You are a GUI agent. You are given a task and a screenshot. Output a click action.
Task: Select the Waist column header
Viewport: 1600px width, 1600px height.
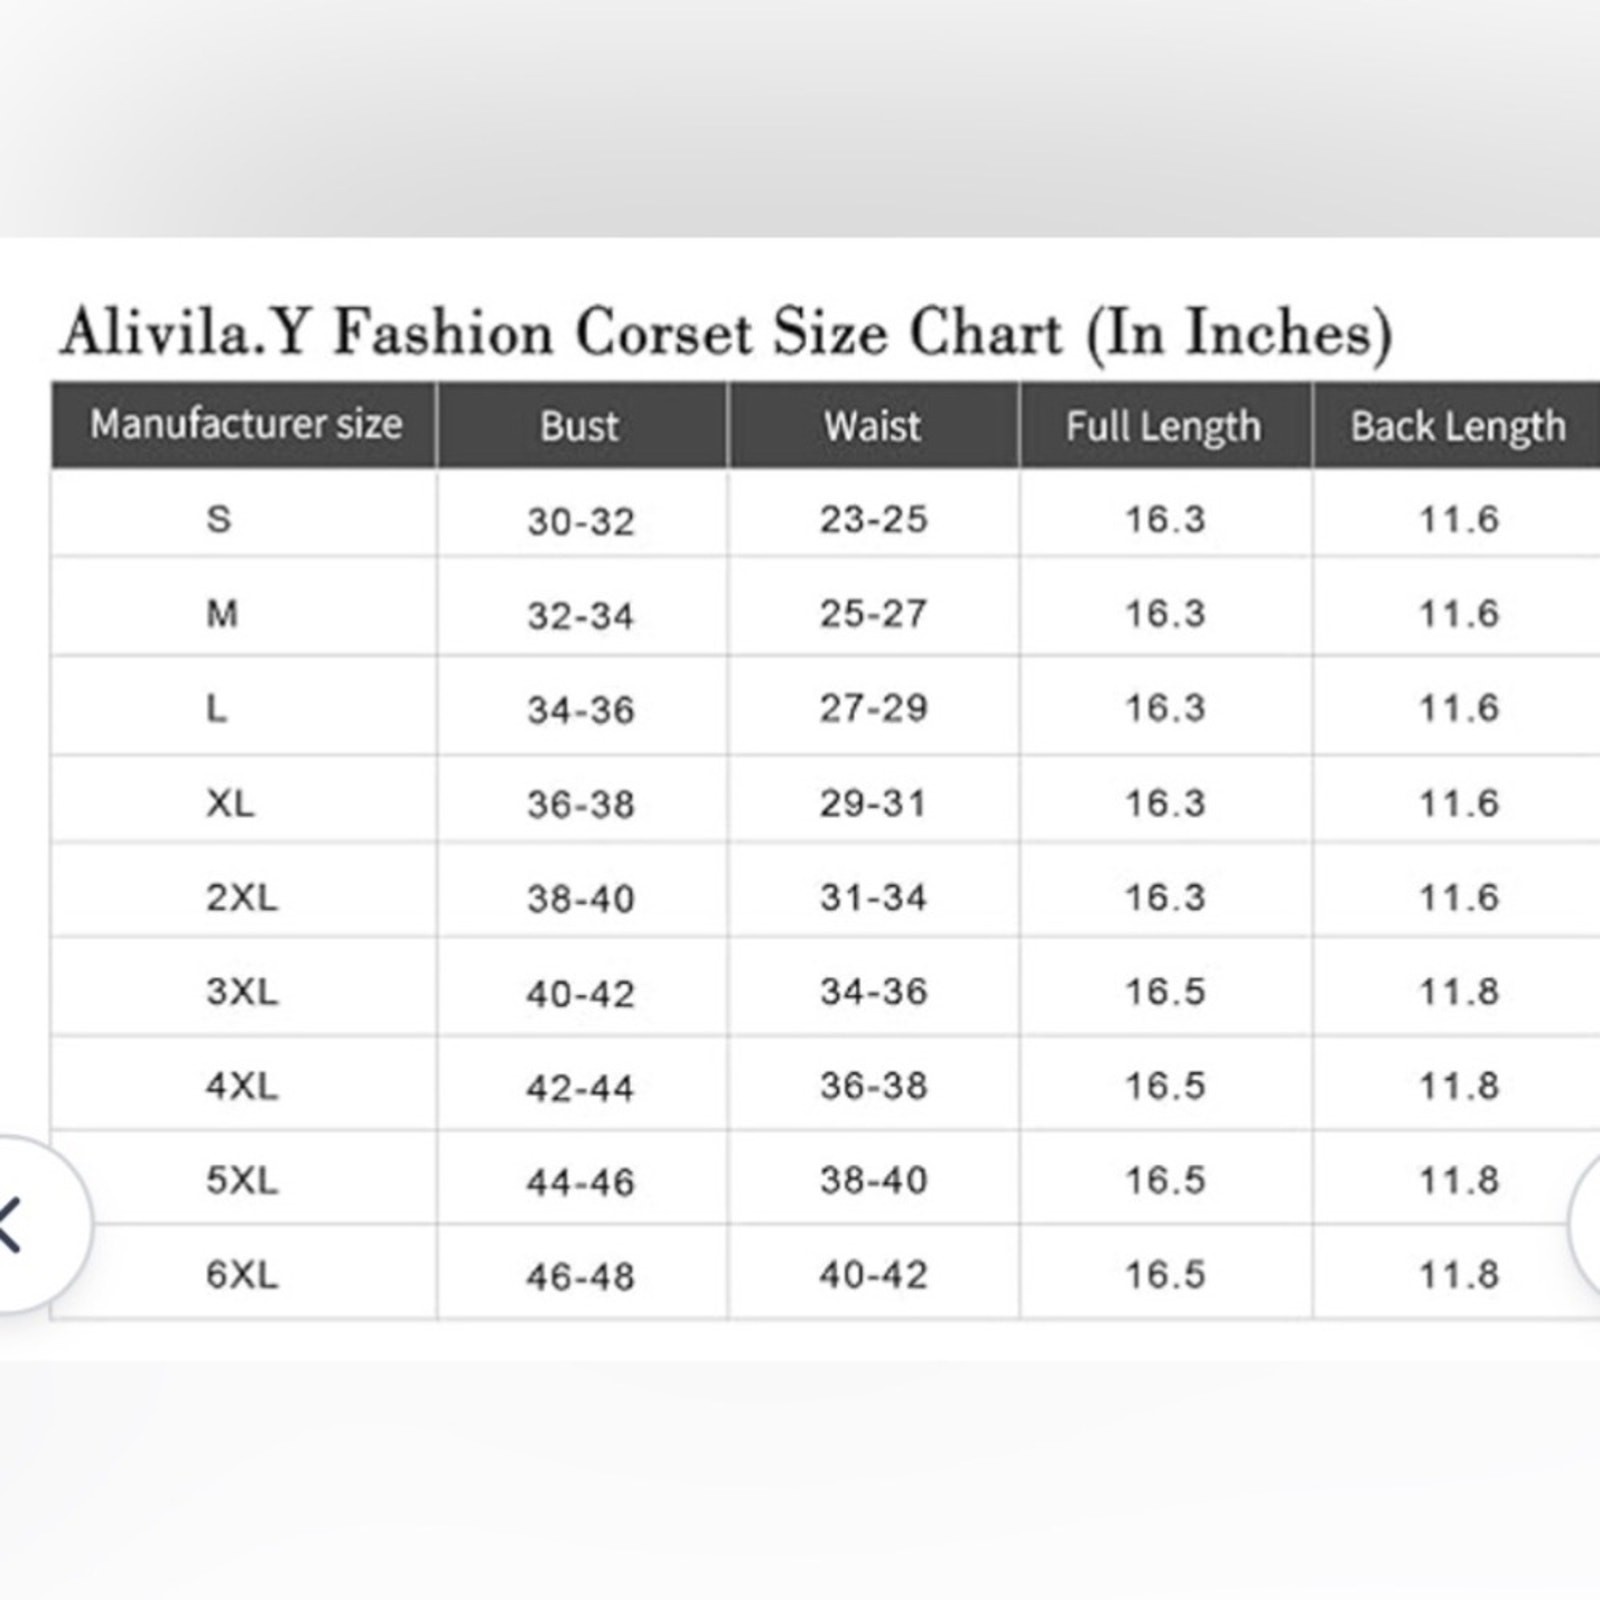pyautogui.click(x=873, y=427)
